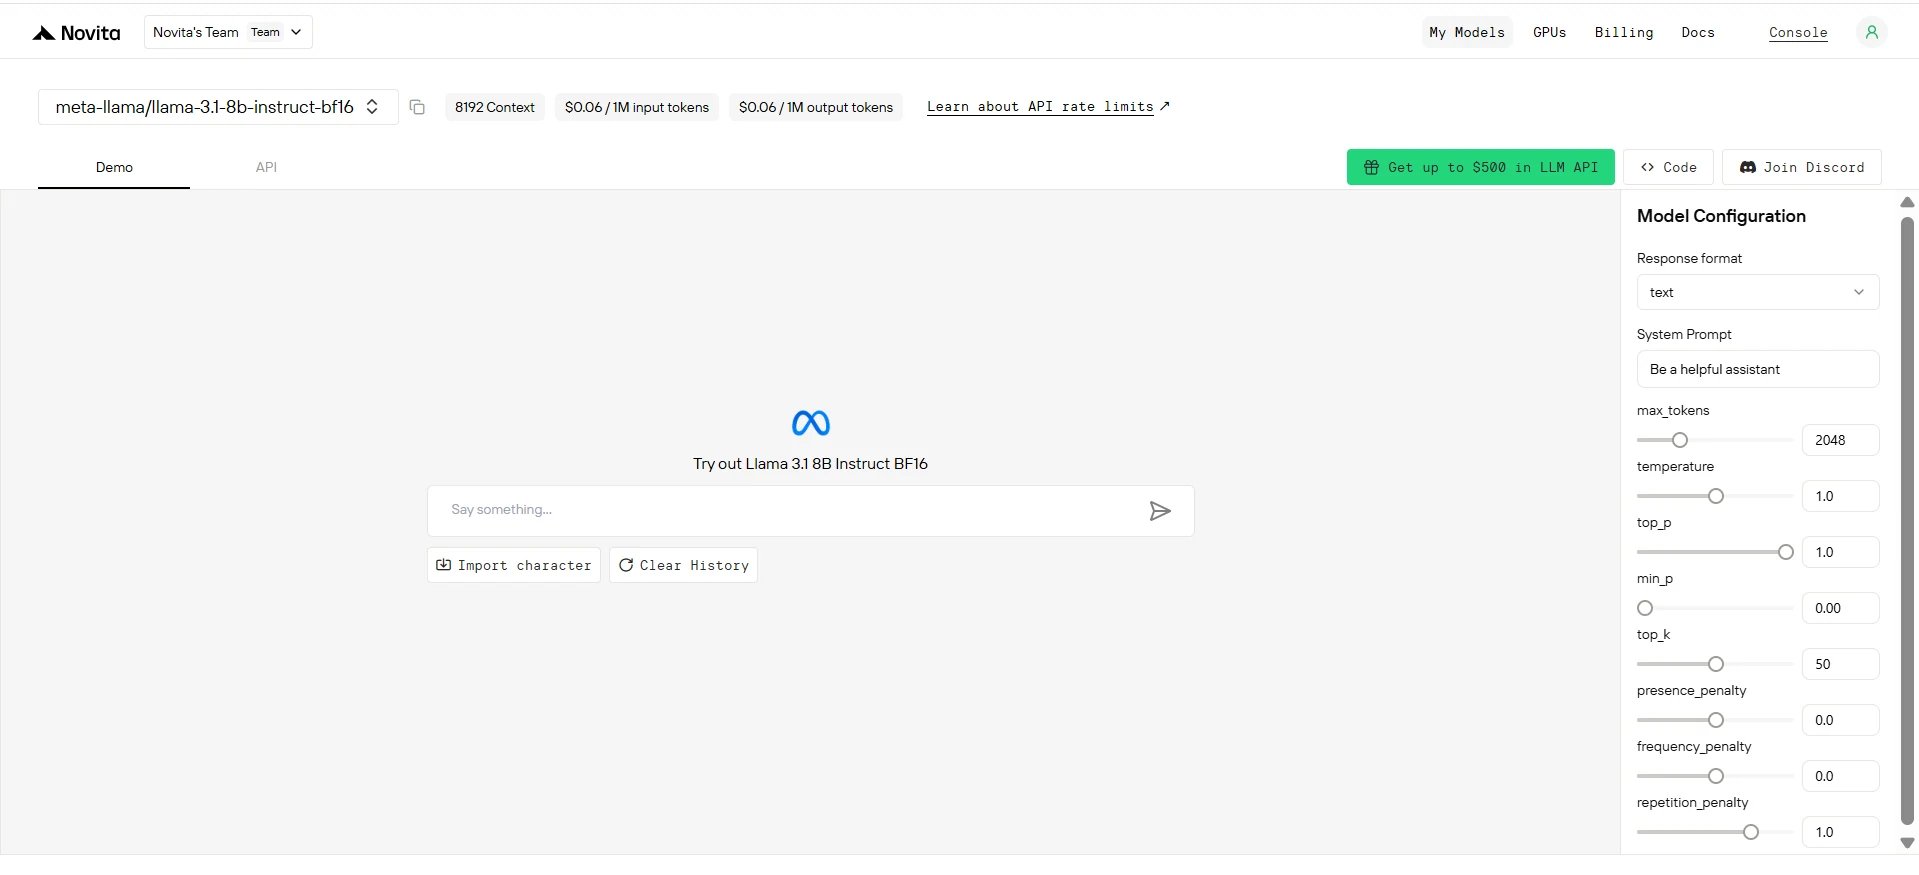Click Import character button
Image resolution: width=1919 pixels, height=875 pixels.
coord(514,565)
